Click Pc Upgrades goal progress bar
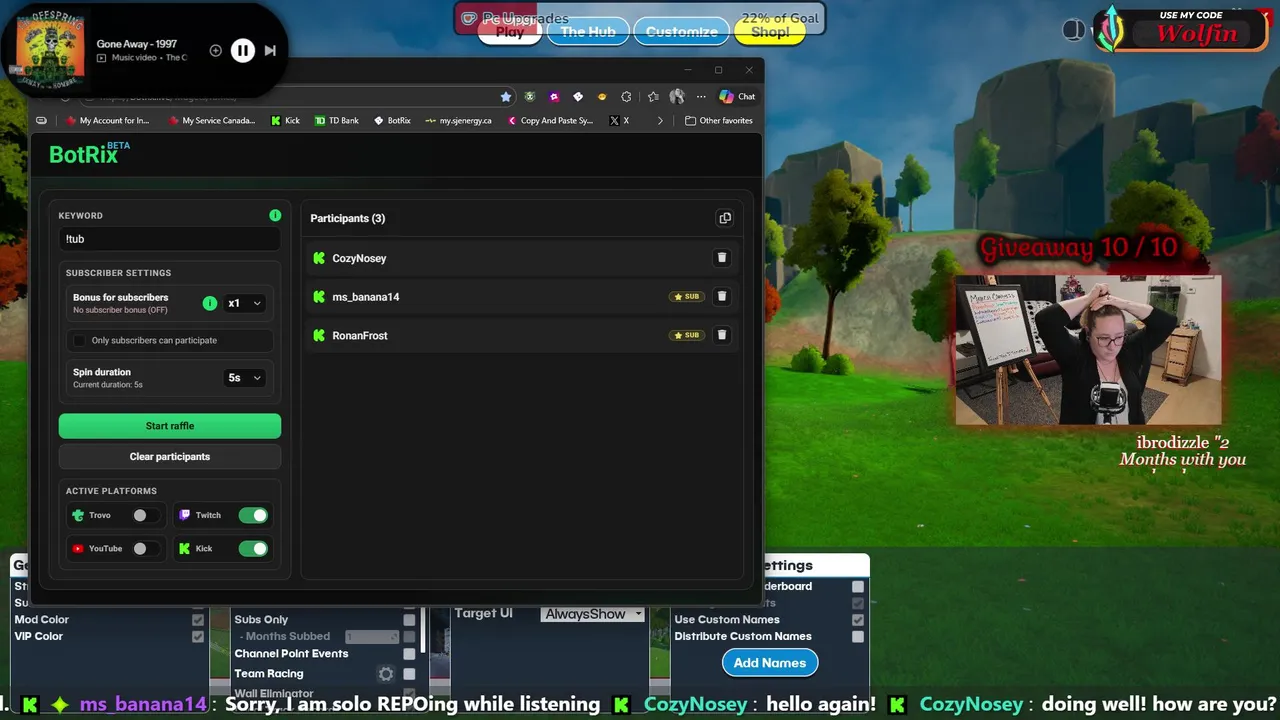 click(x=640, y=18)
